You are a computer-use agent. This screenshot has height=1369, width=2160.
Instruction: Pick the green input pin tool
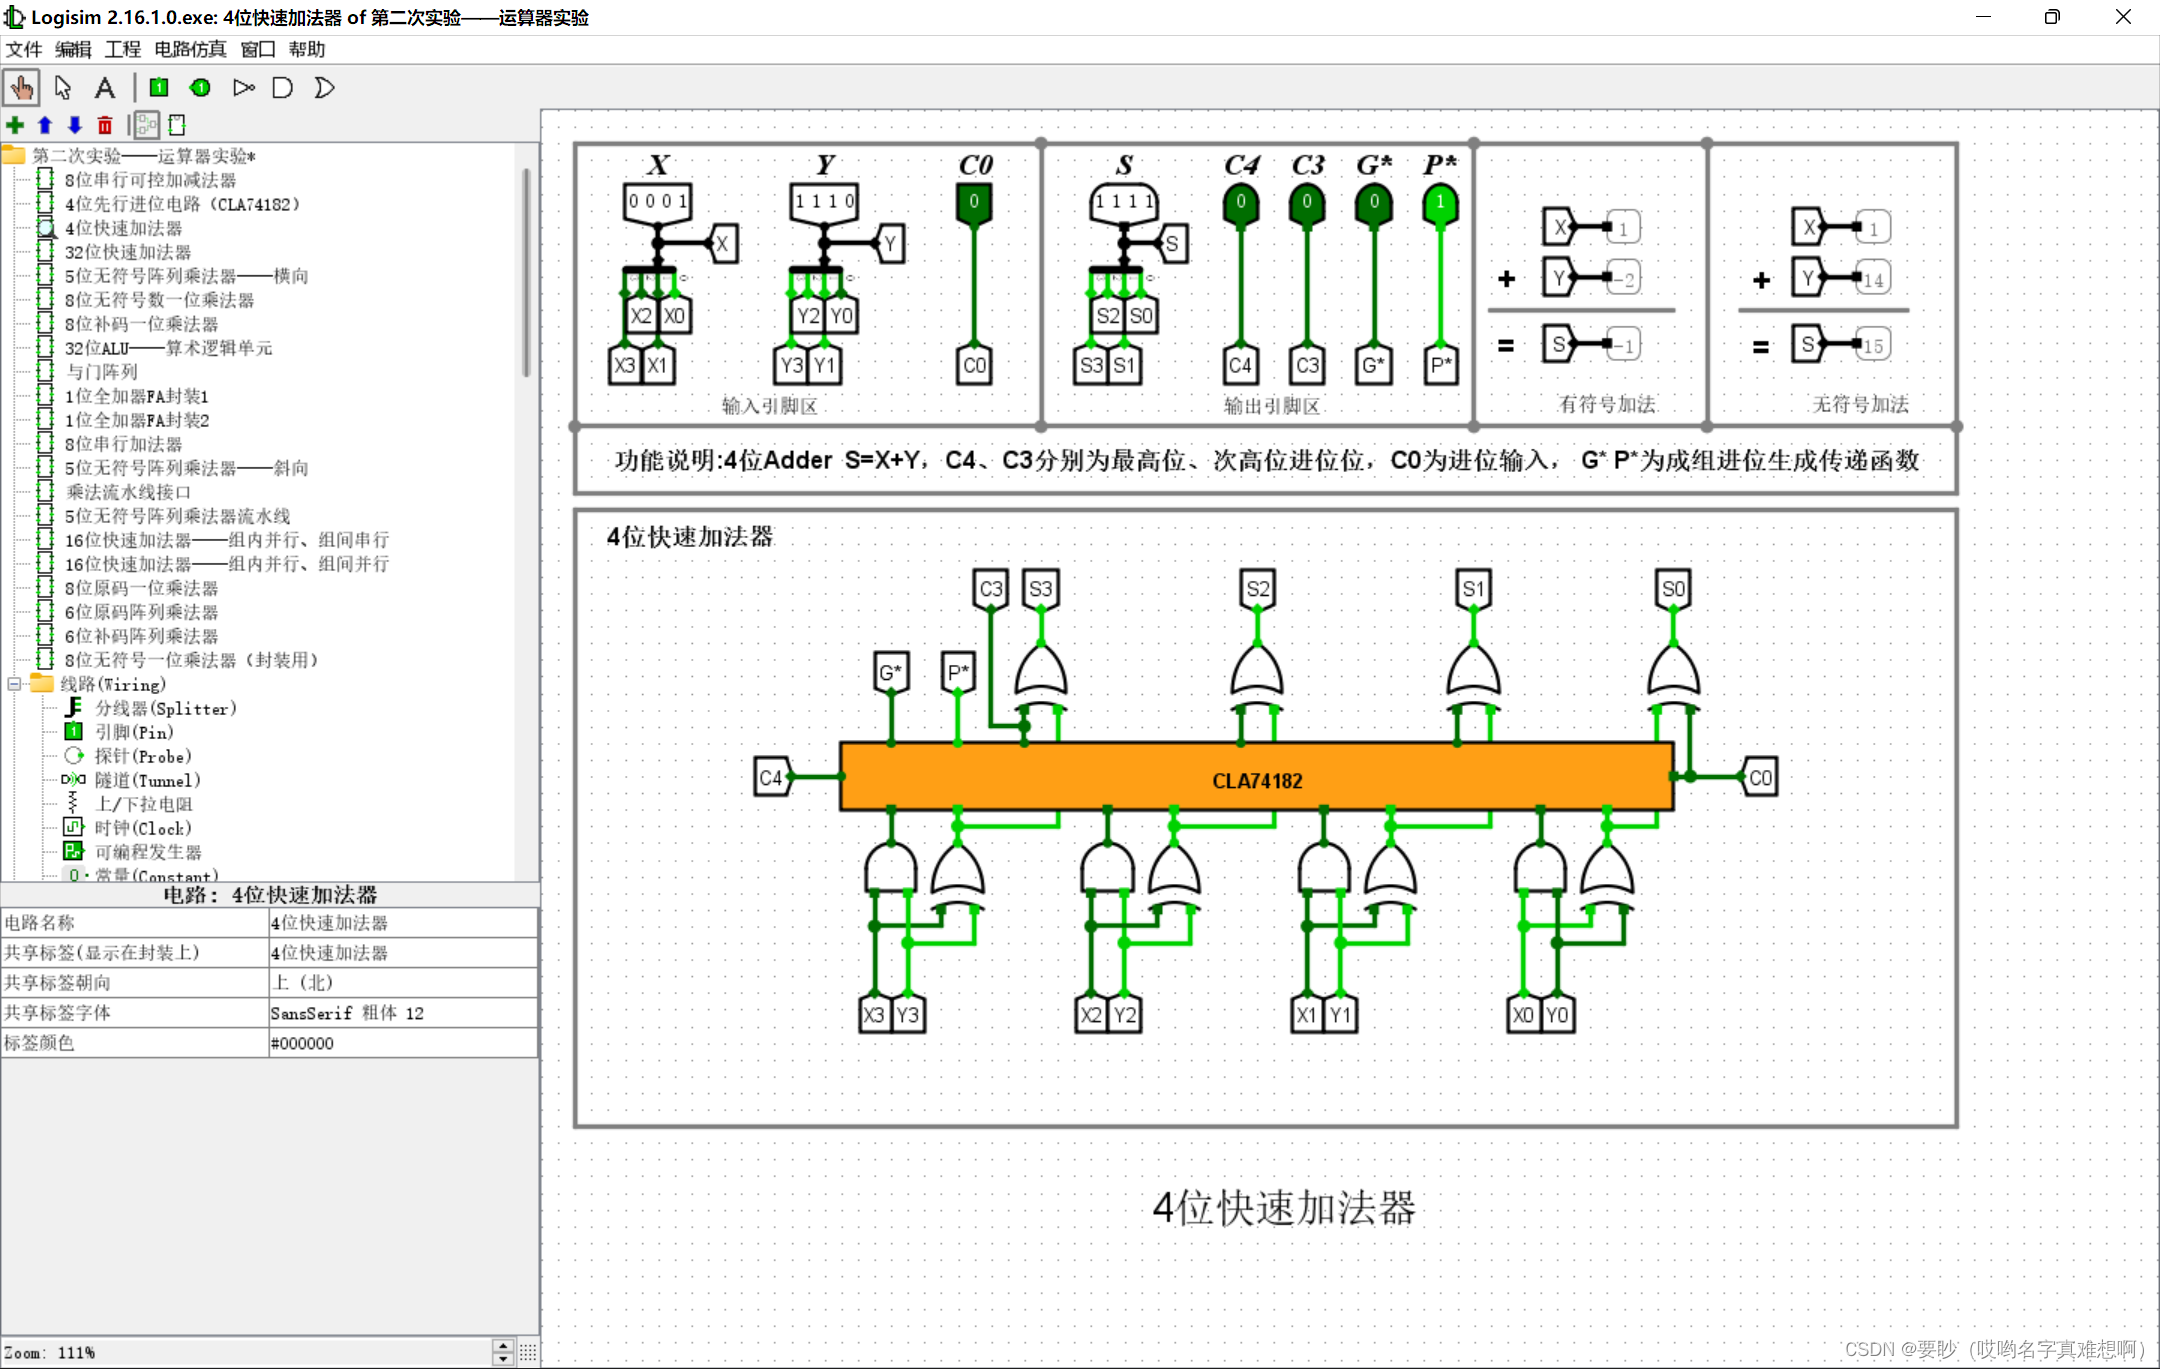tap(159, 88)
